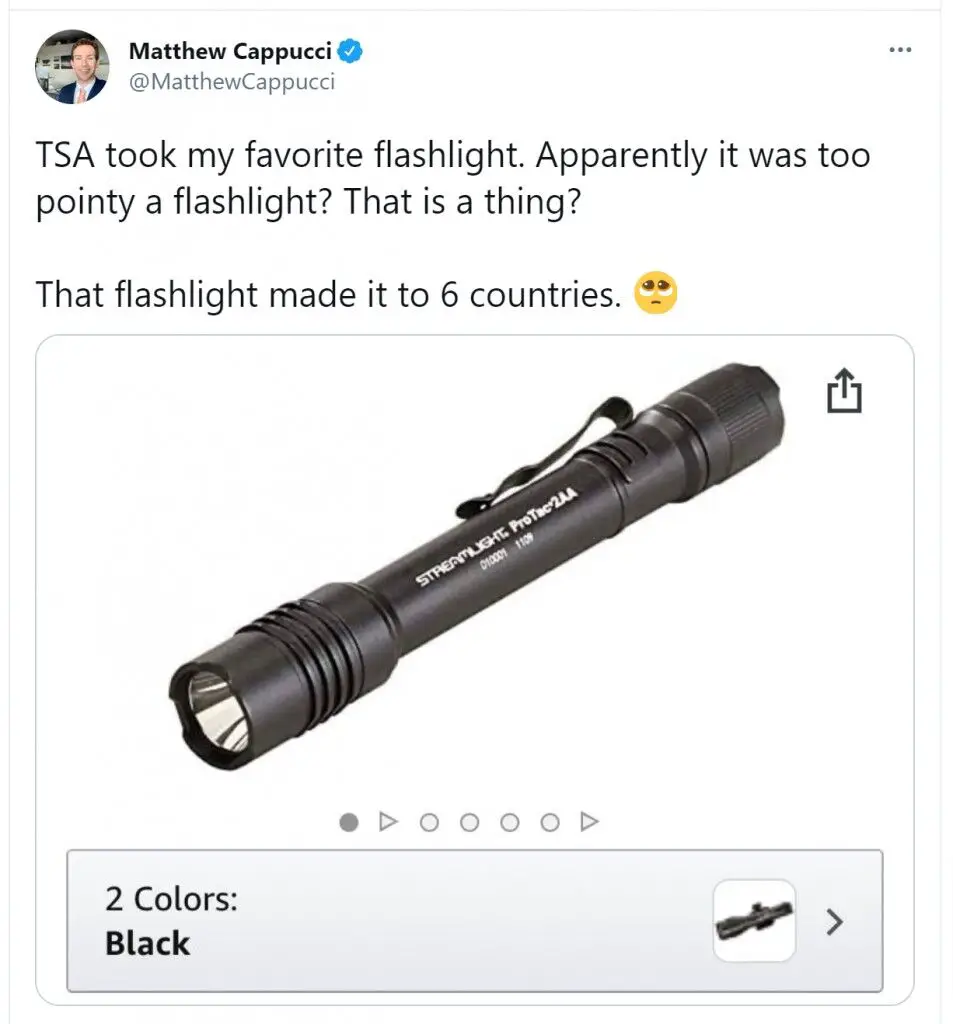Play the first video carousel indicator
The image size is (953, 1024).
[389, 822]
